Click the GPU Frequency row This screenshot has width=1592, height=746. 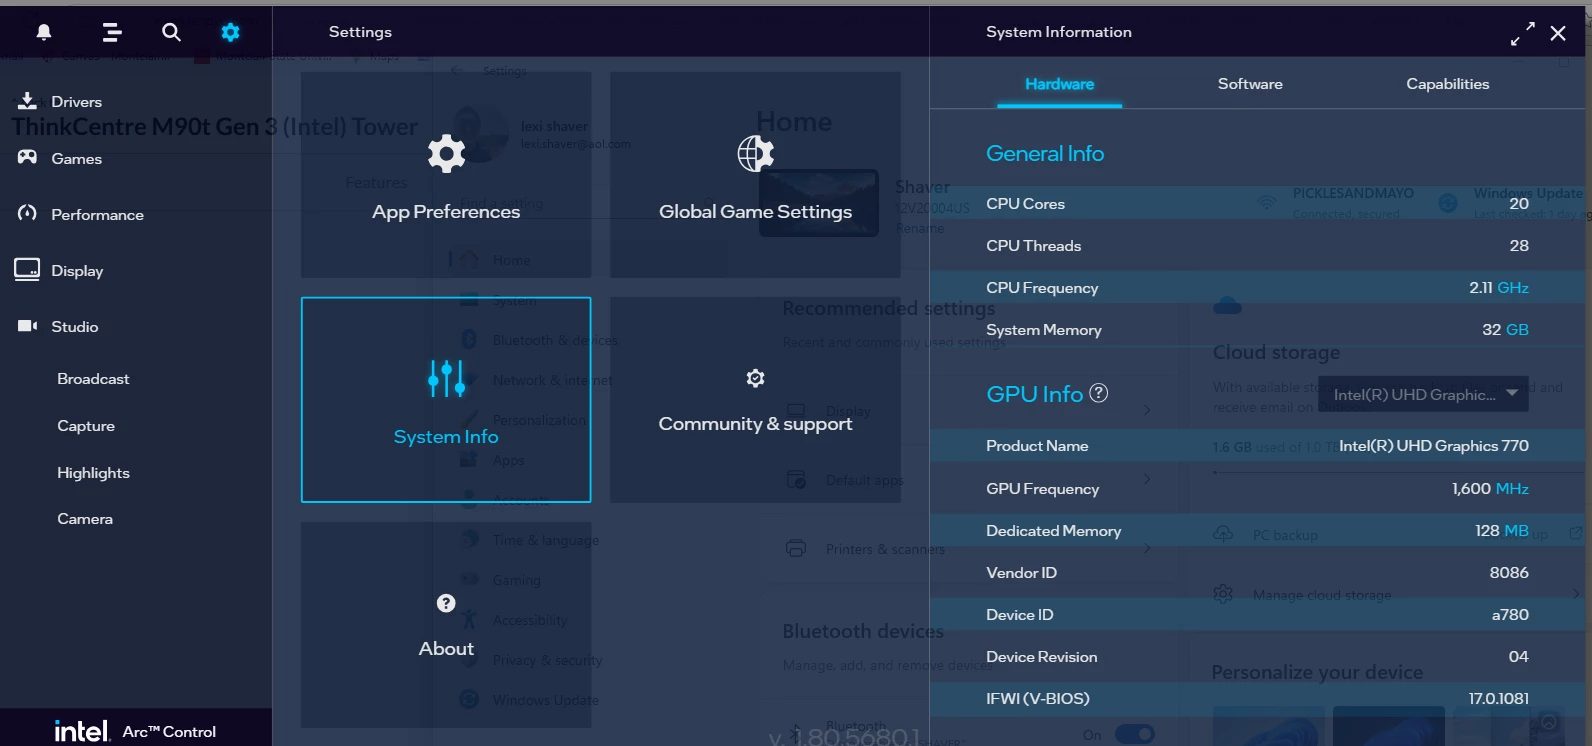[1257, 488]
